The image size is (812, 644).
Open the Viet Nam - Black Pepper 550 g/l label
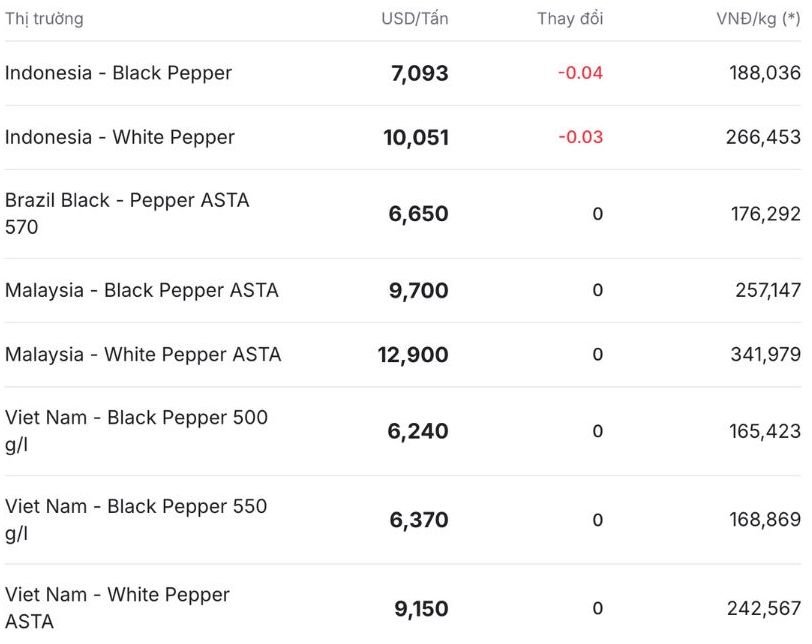[136, 519]
